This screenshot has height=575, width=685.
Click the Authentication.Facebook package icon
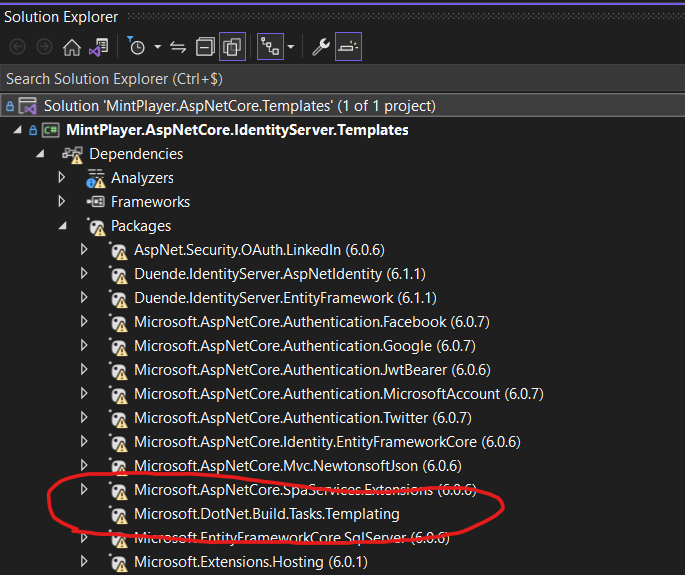[118, 323]
